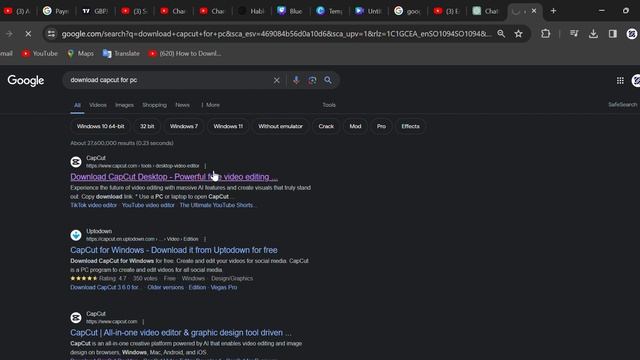640x360 pixels.
Task: Toggle the side panel icon
Action: tap(613, 34)
